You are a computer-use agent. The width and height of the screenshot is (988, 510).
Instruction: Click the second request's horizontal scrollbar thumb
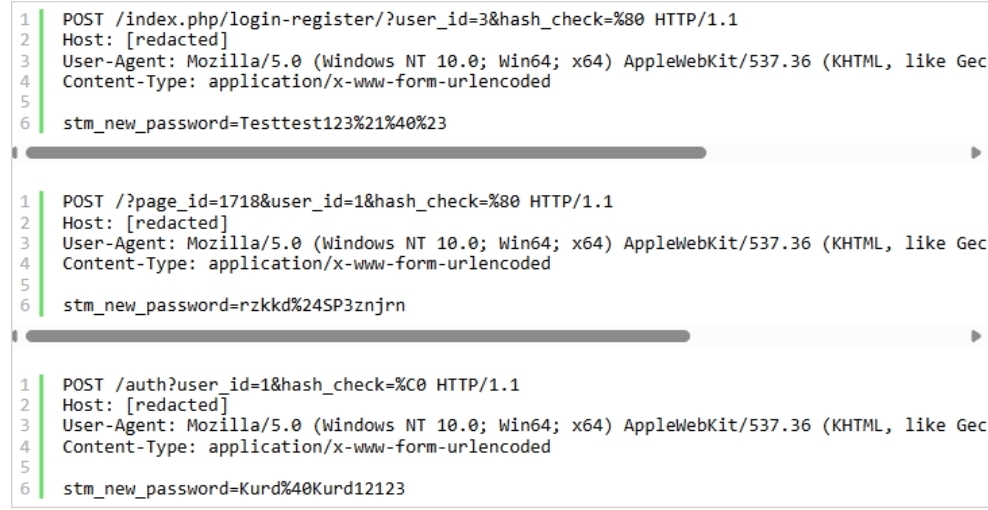click(357, 336)
